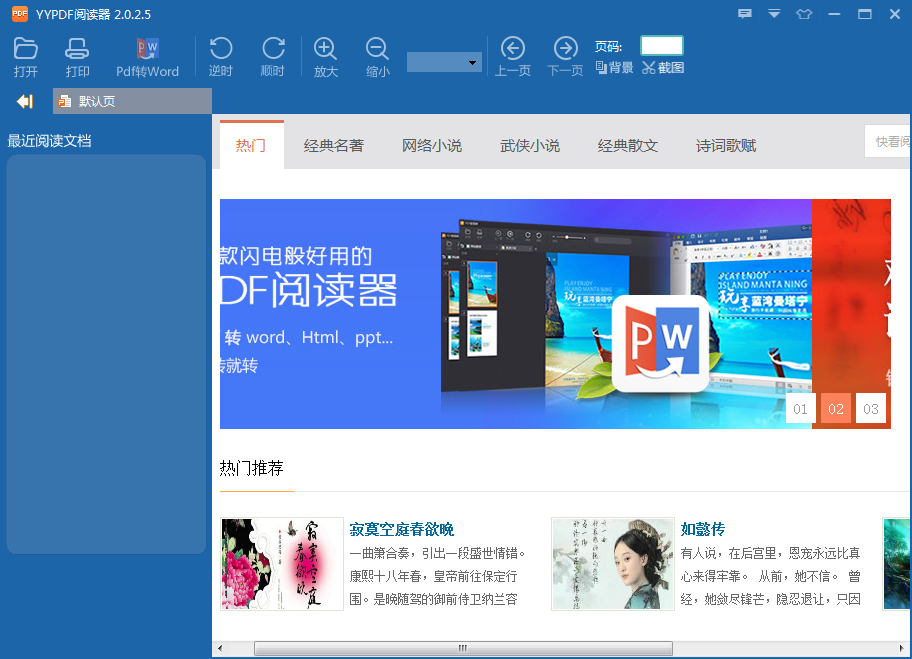Zoom in with the 放大 icon
The width and height of the screenshot is (912, 659).
pos(326,57)
